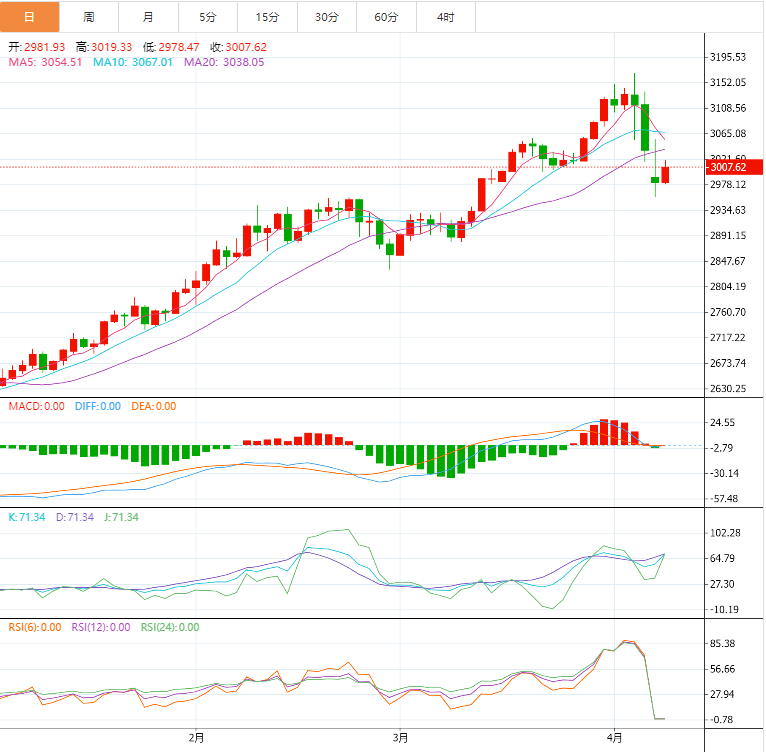Select the 60分 timeframe tab
The image size is (766, 752).
click(386, 17)
